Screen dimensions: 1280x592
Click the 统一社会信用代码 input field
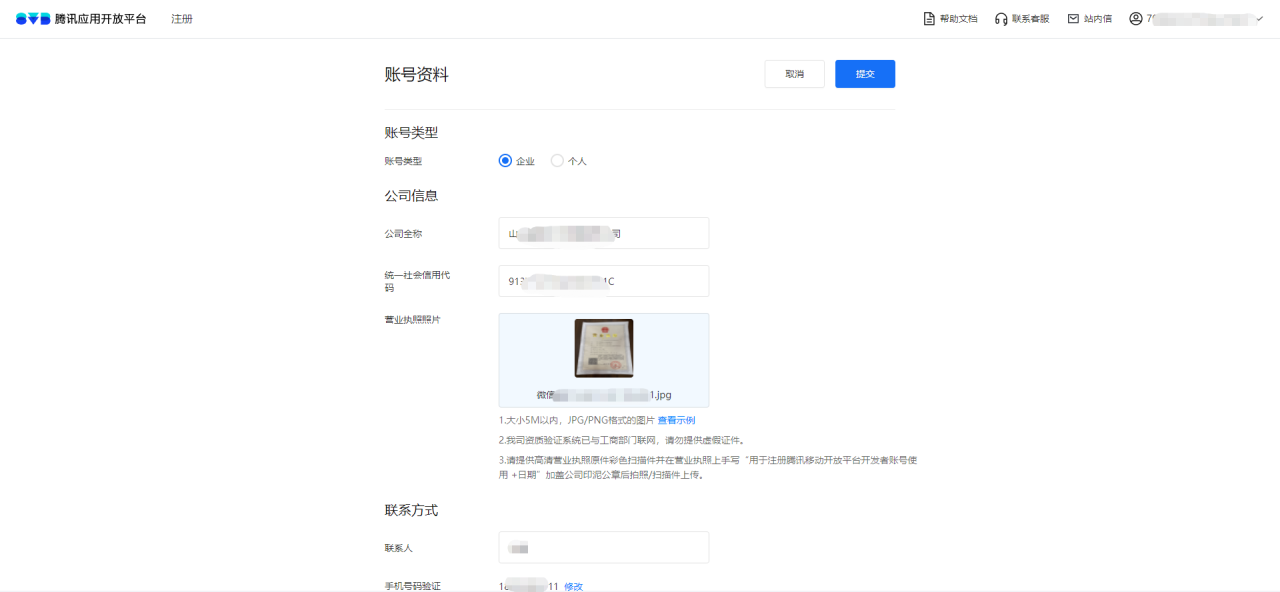[x=603, y=281]
